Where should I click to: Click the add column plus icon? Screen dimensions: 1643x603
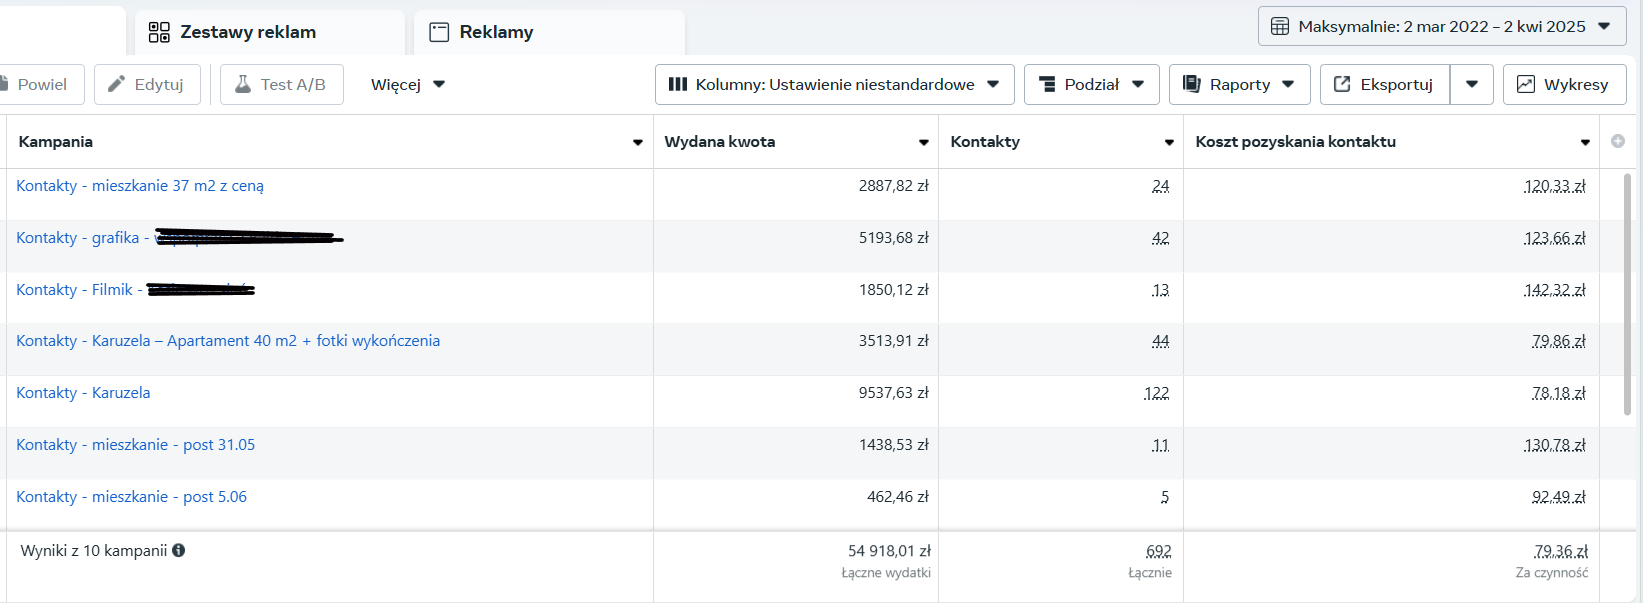[x=1618, y=141]
